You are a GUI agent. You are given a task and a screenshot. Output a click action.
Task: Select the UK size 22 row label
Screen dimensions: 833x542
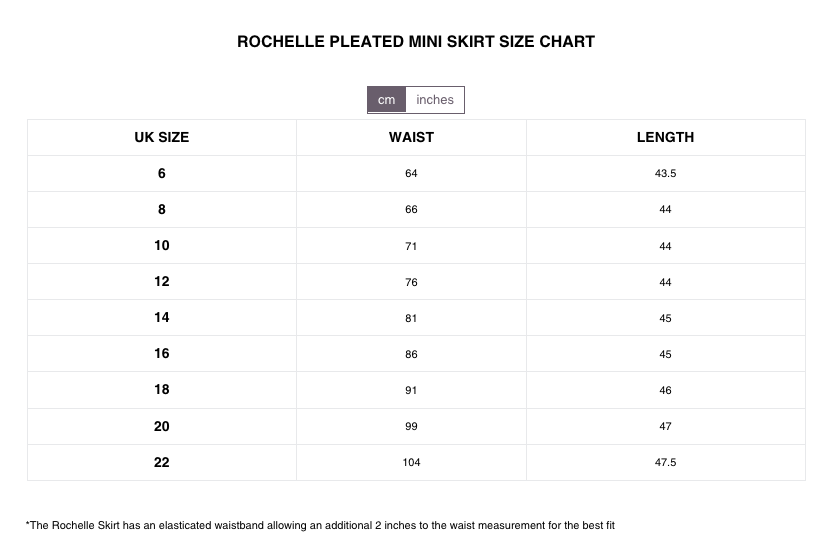(x=162, y=462)
